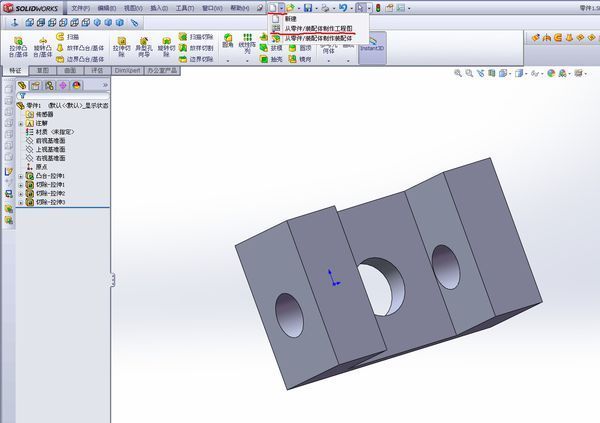Viewport: 600px width, 423px height.
Task: Open the 插入(I) menu
Action: coord(159,8)
